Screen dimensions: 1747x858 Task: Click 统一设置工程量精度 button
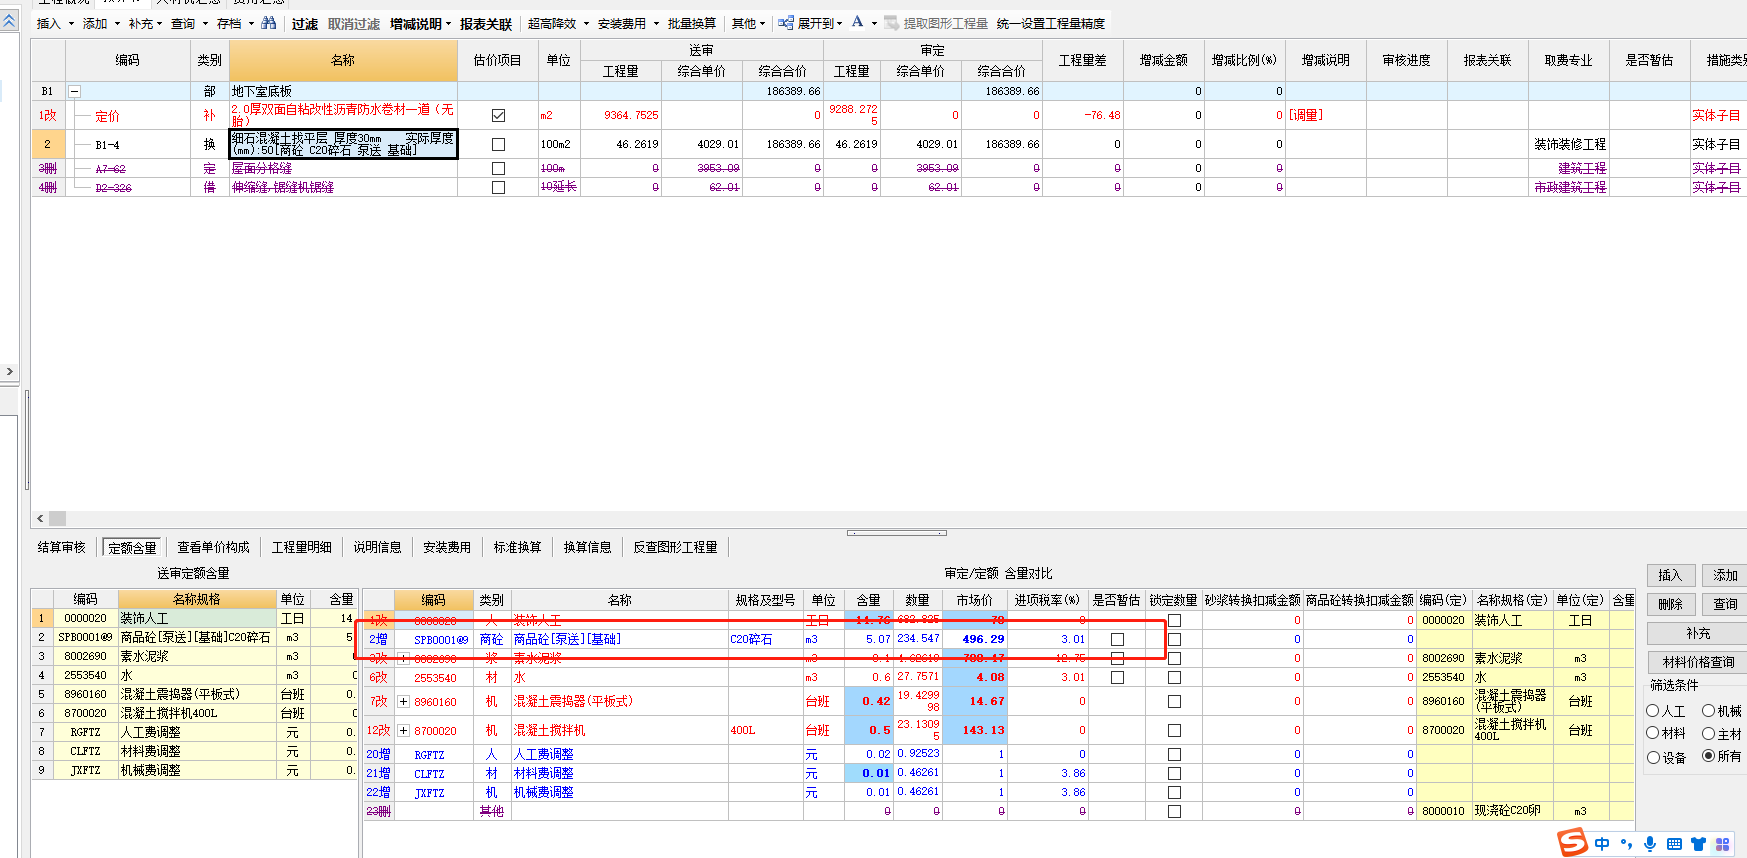1051,23
